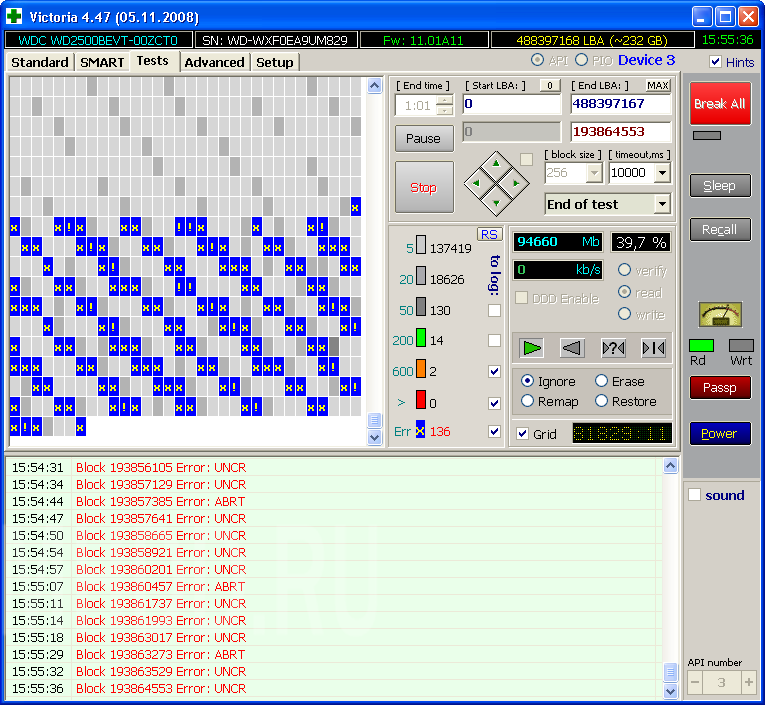Open the timeout ms dropdown

click(661, 173)
